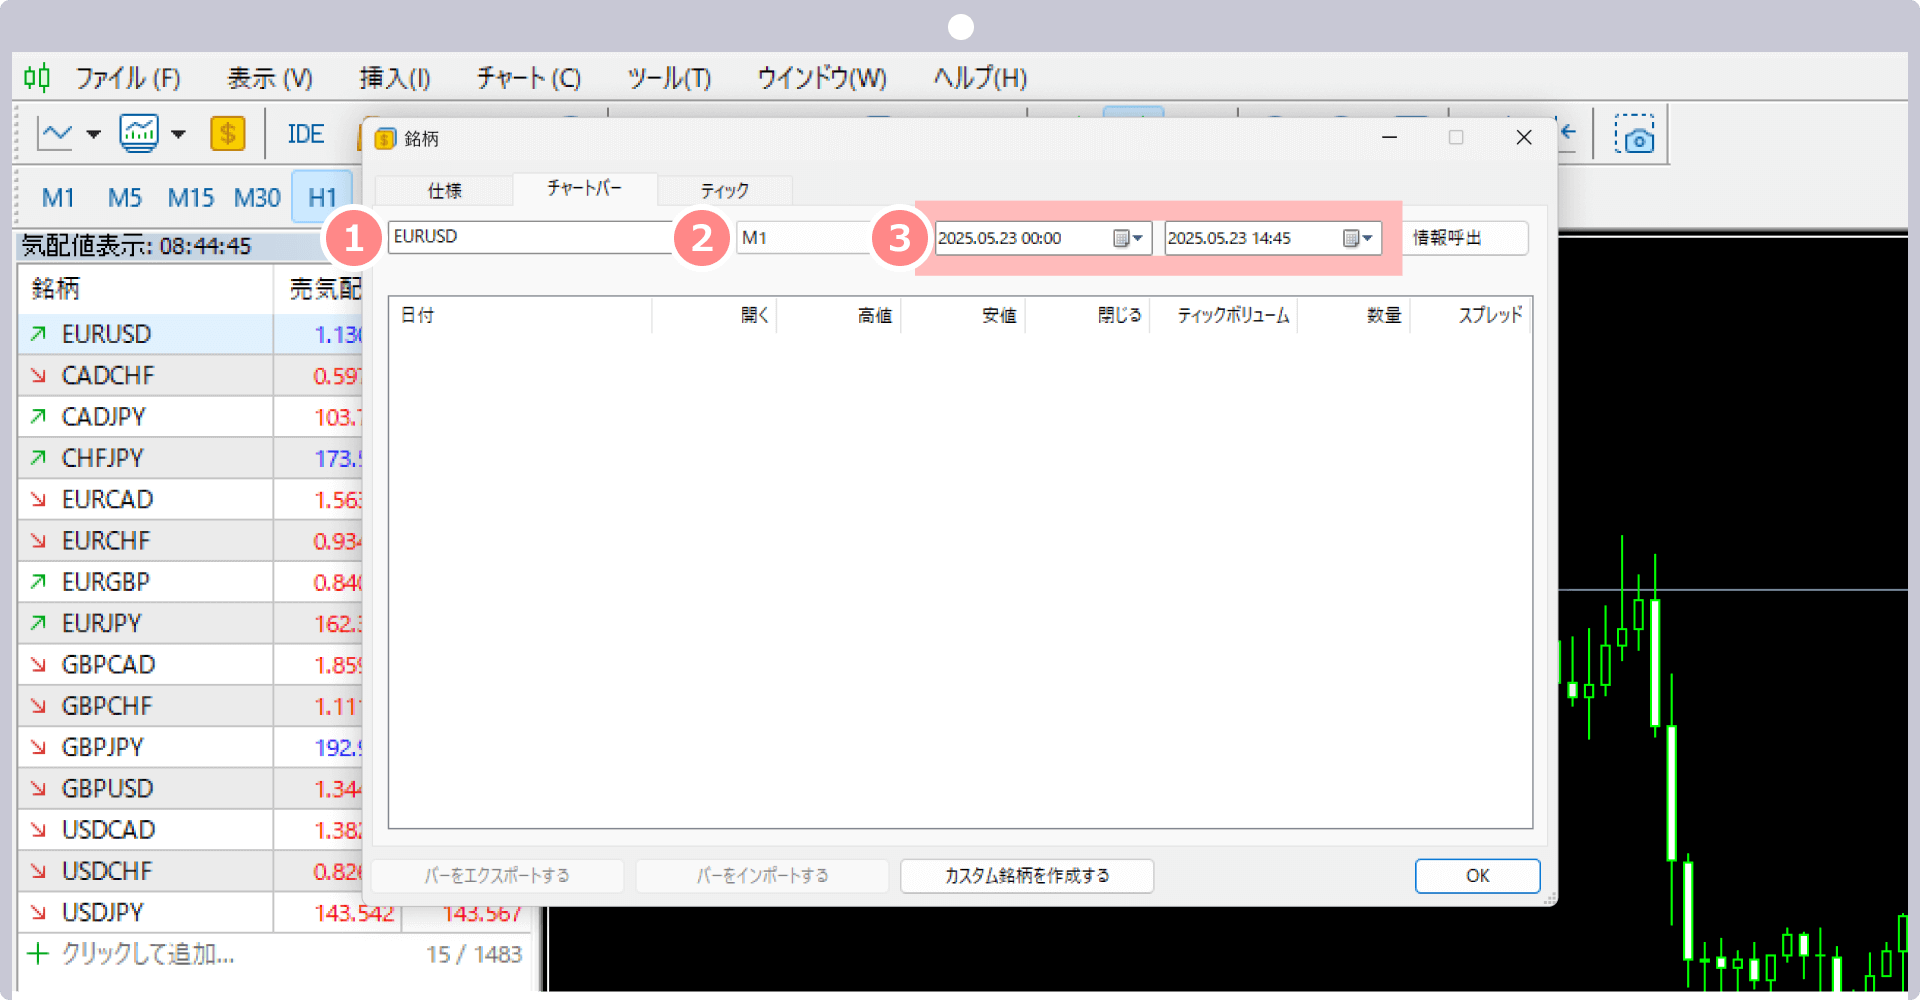Select USDCHF row in market watch
1920x1000 pixels.
[190, 871]
